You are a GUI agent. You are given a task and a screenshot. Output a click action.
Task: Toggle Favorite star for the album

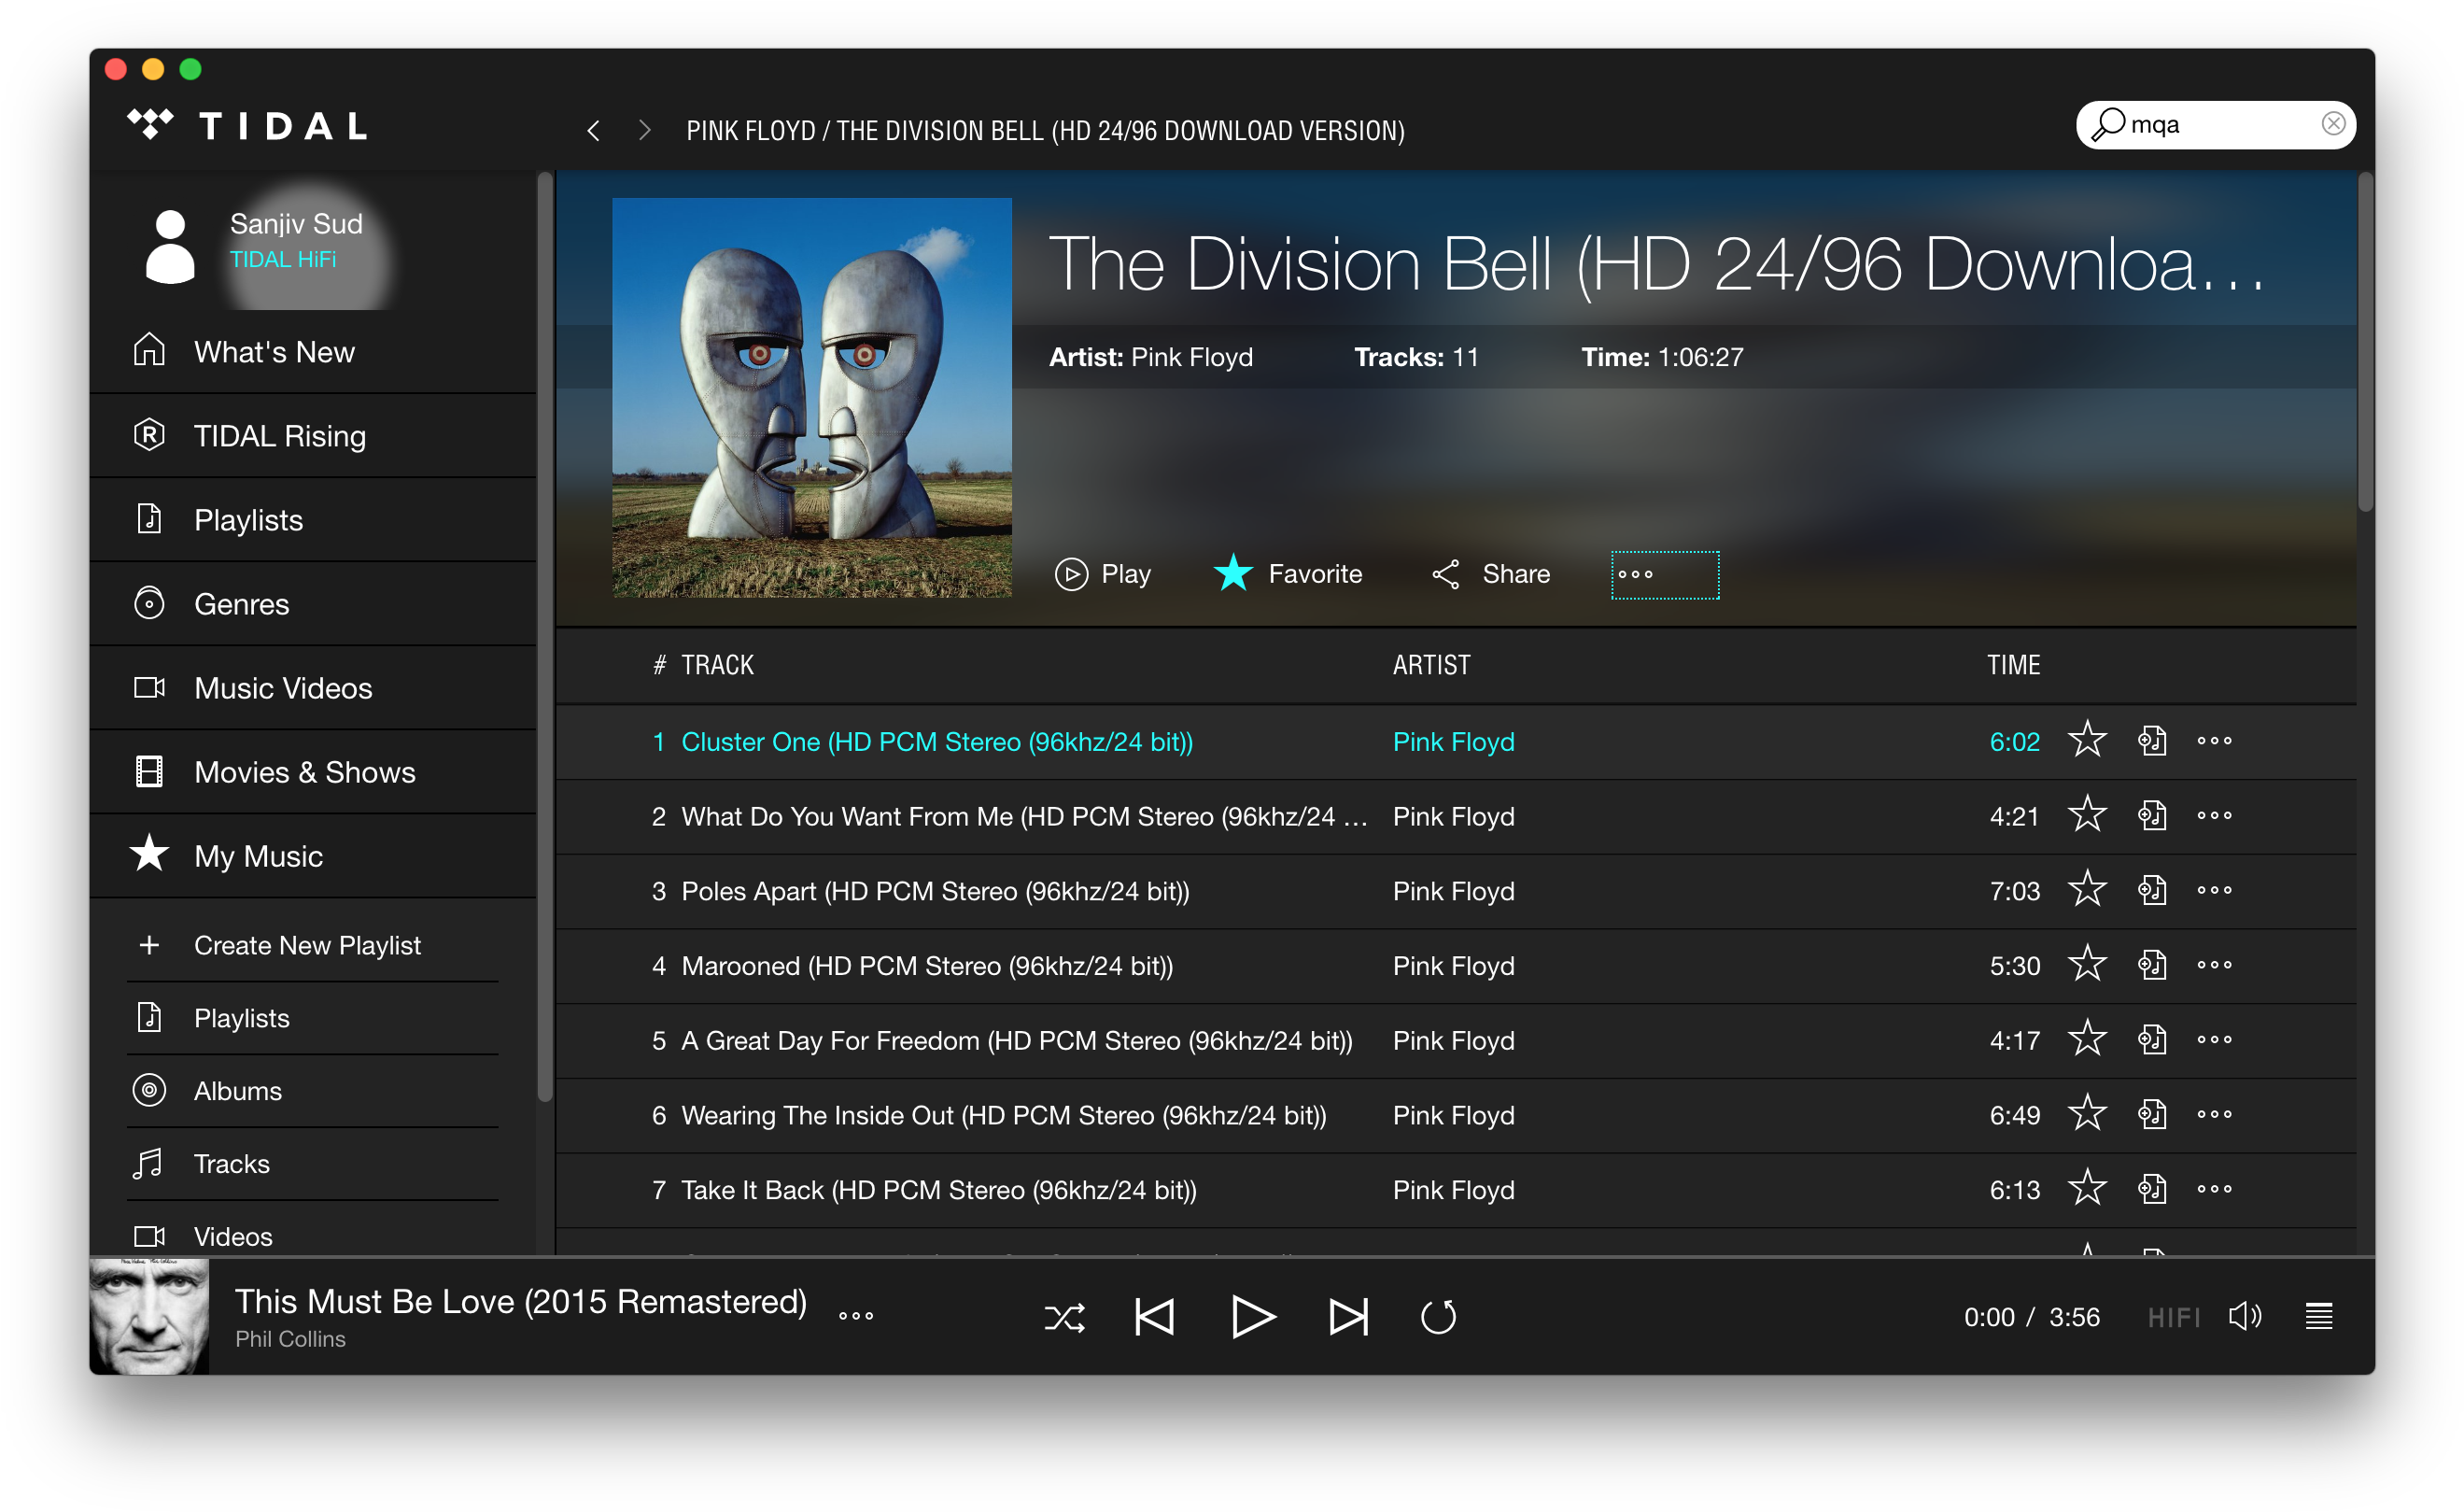pos(1288,574)
